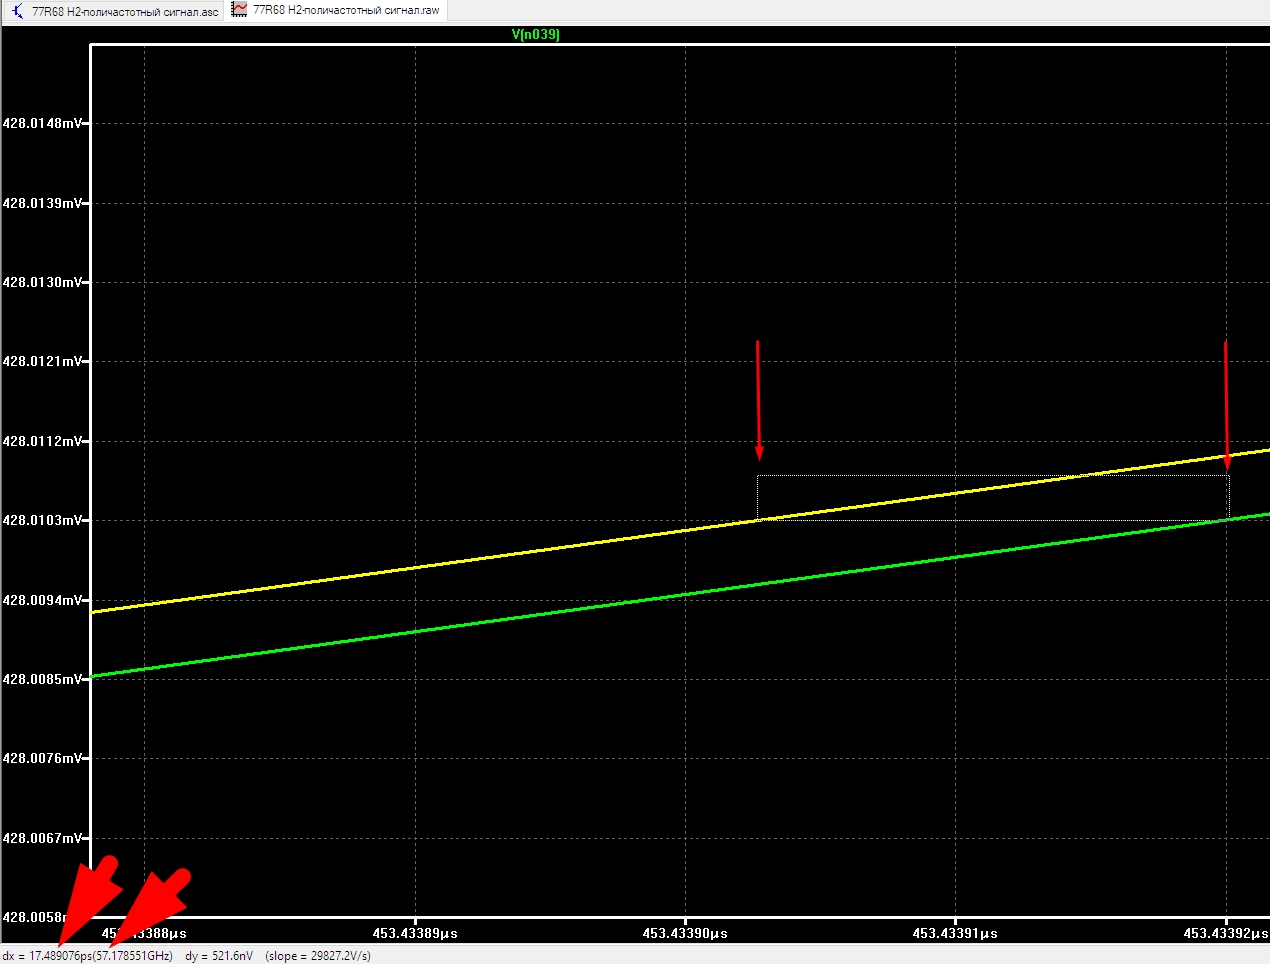Image resolution: width=1270 pixels, height=964 pixels.
Task: Click the 428.0085mV vertical axis label
Action: (x=42, y=679)
